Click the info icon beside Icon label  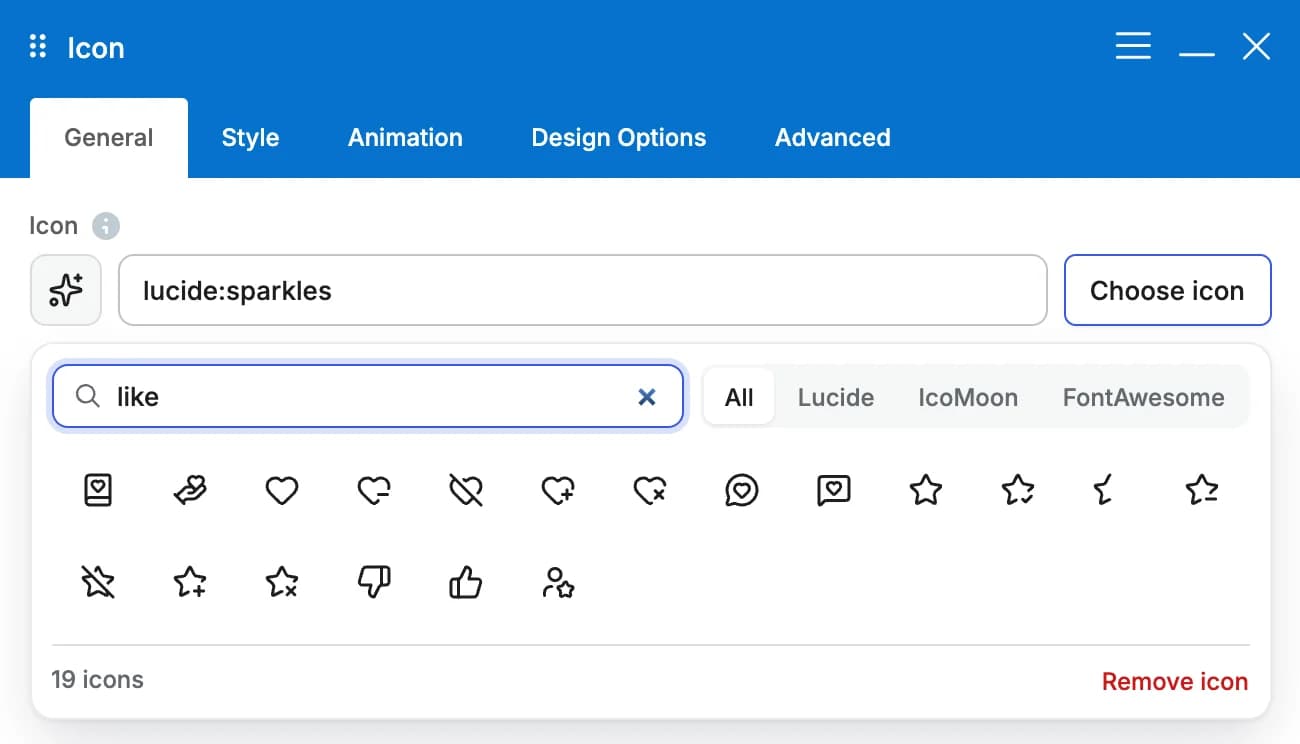(106, 226)
